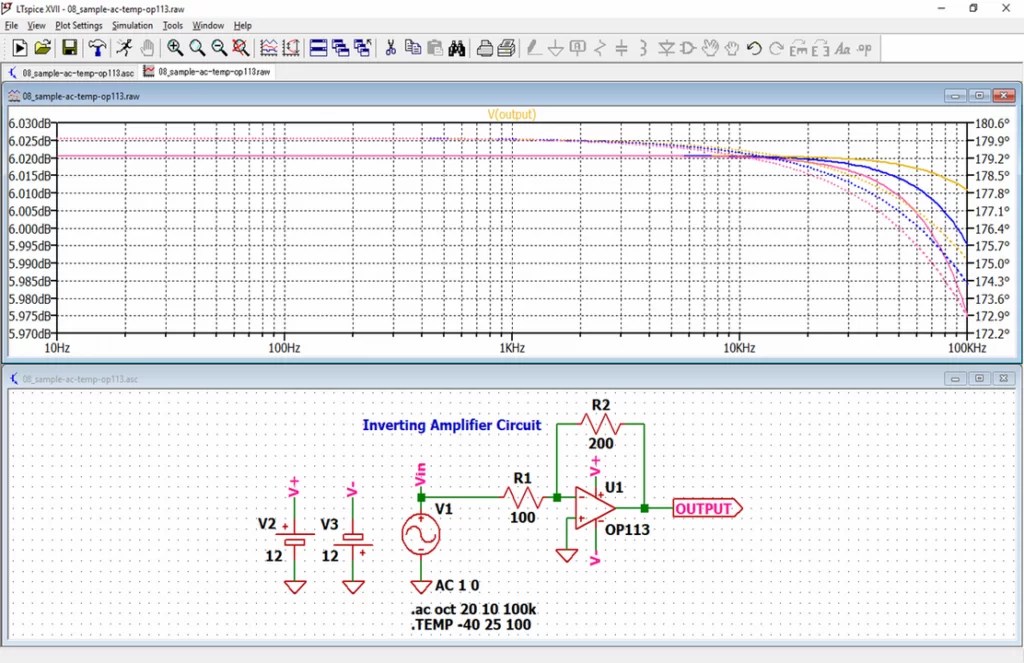Select the Resistor component tool

[x=600, y=48]
